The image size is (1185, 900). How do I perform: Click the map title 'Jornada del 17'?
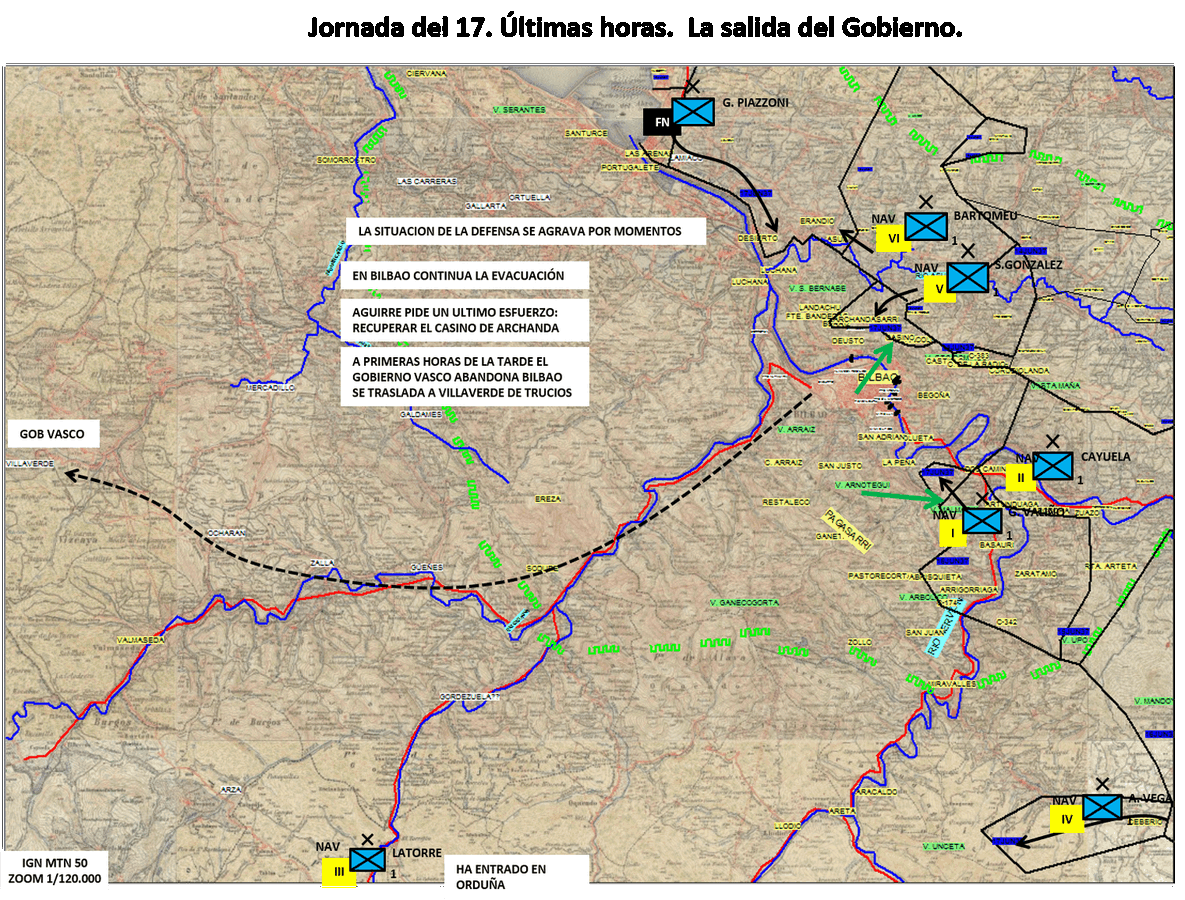[634, 28]
